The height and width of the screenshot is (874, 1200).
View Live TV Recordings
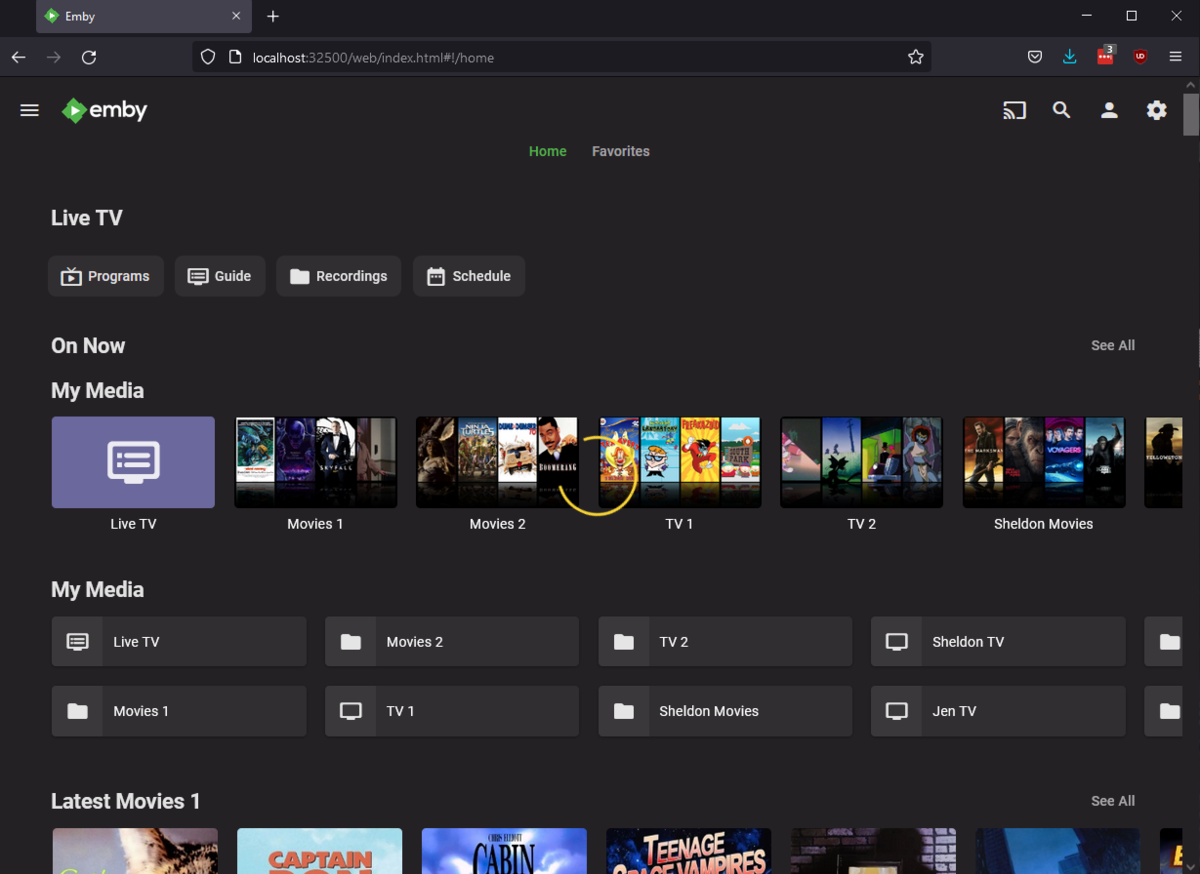pos(338,276)
